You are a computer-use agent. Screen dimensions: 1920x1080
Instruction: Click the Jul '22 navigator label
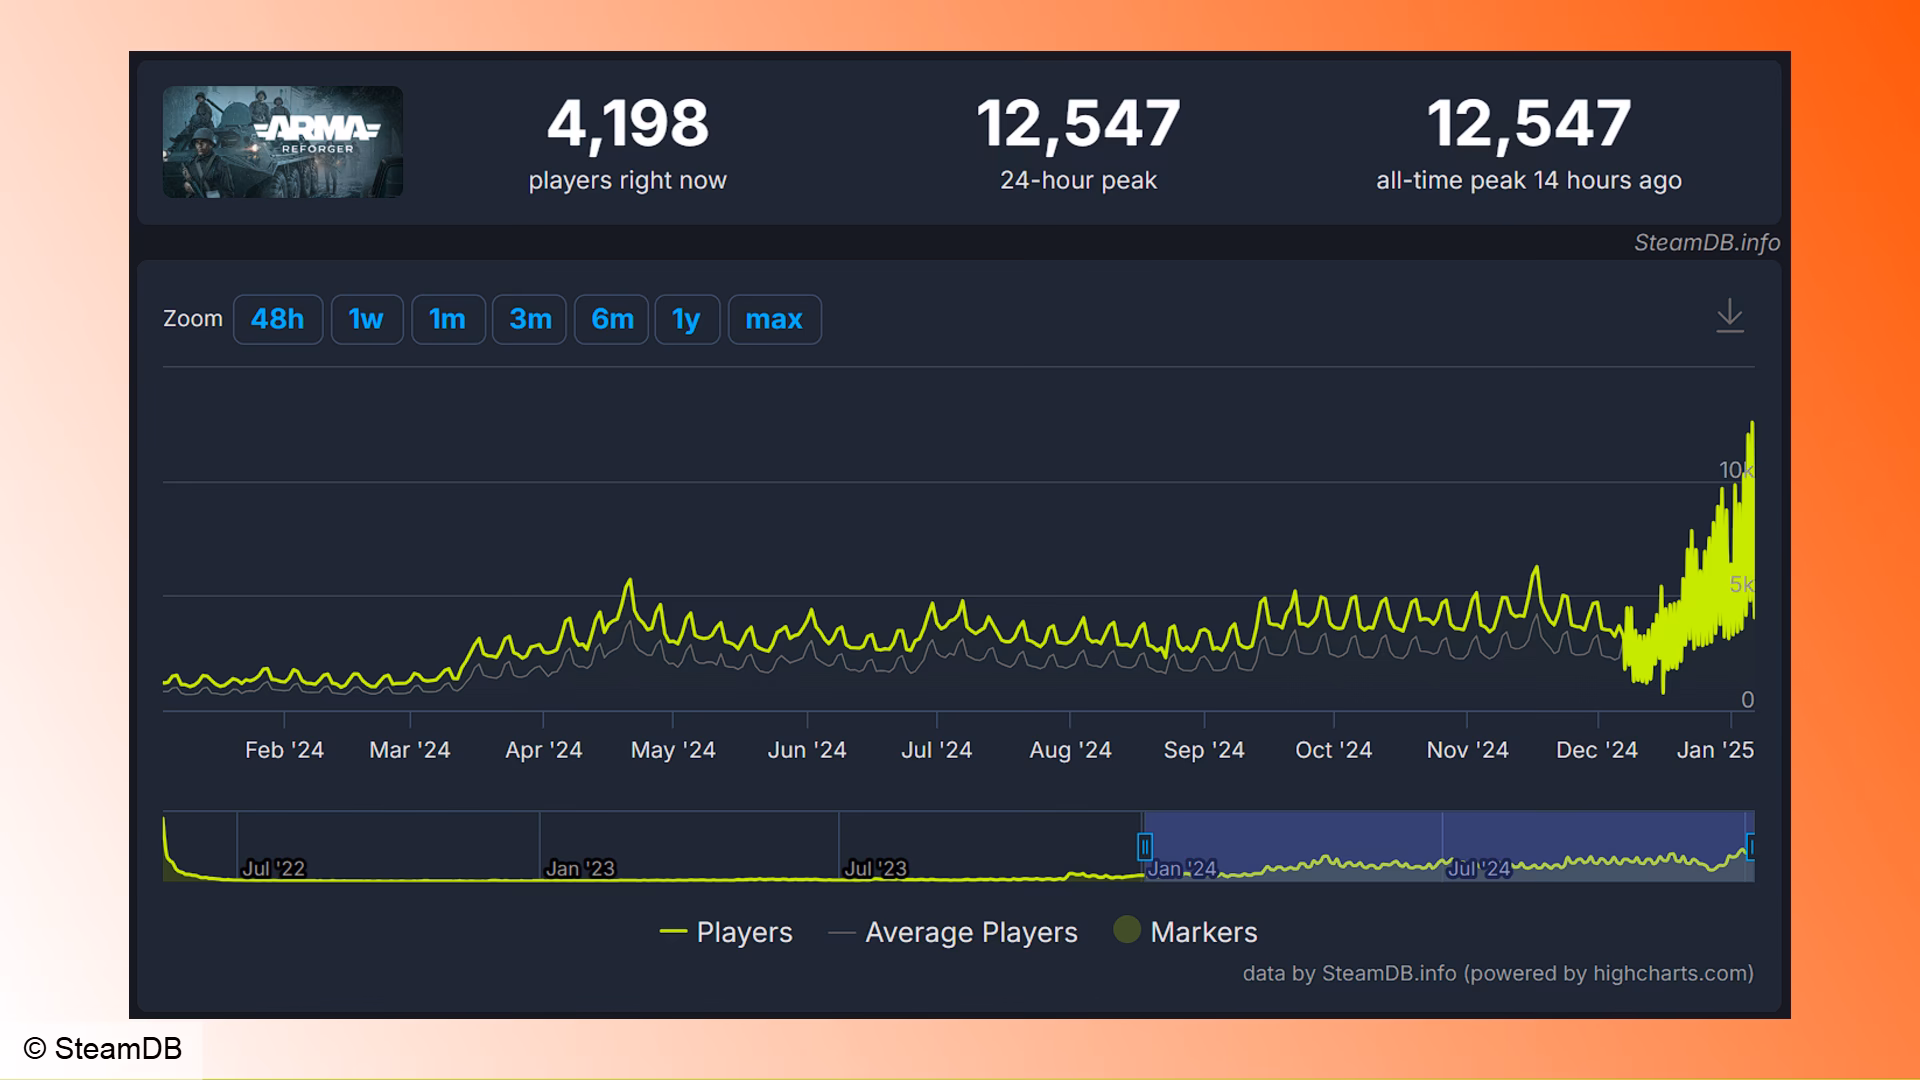(x=274, y=869)
